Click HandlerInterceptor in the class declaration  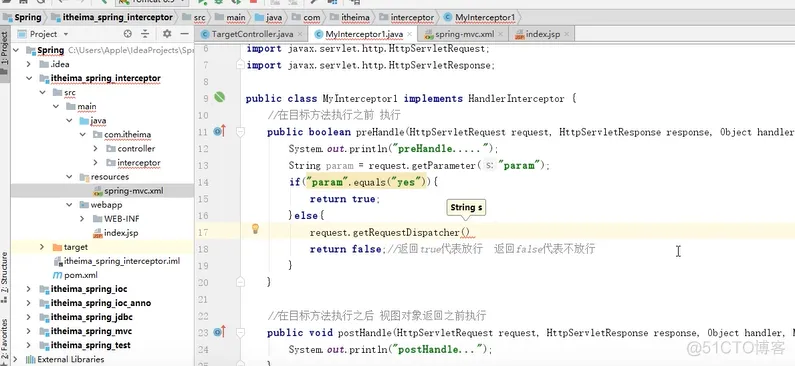[516, 98]
